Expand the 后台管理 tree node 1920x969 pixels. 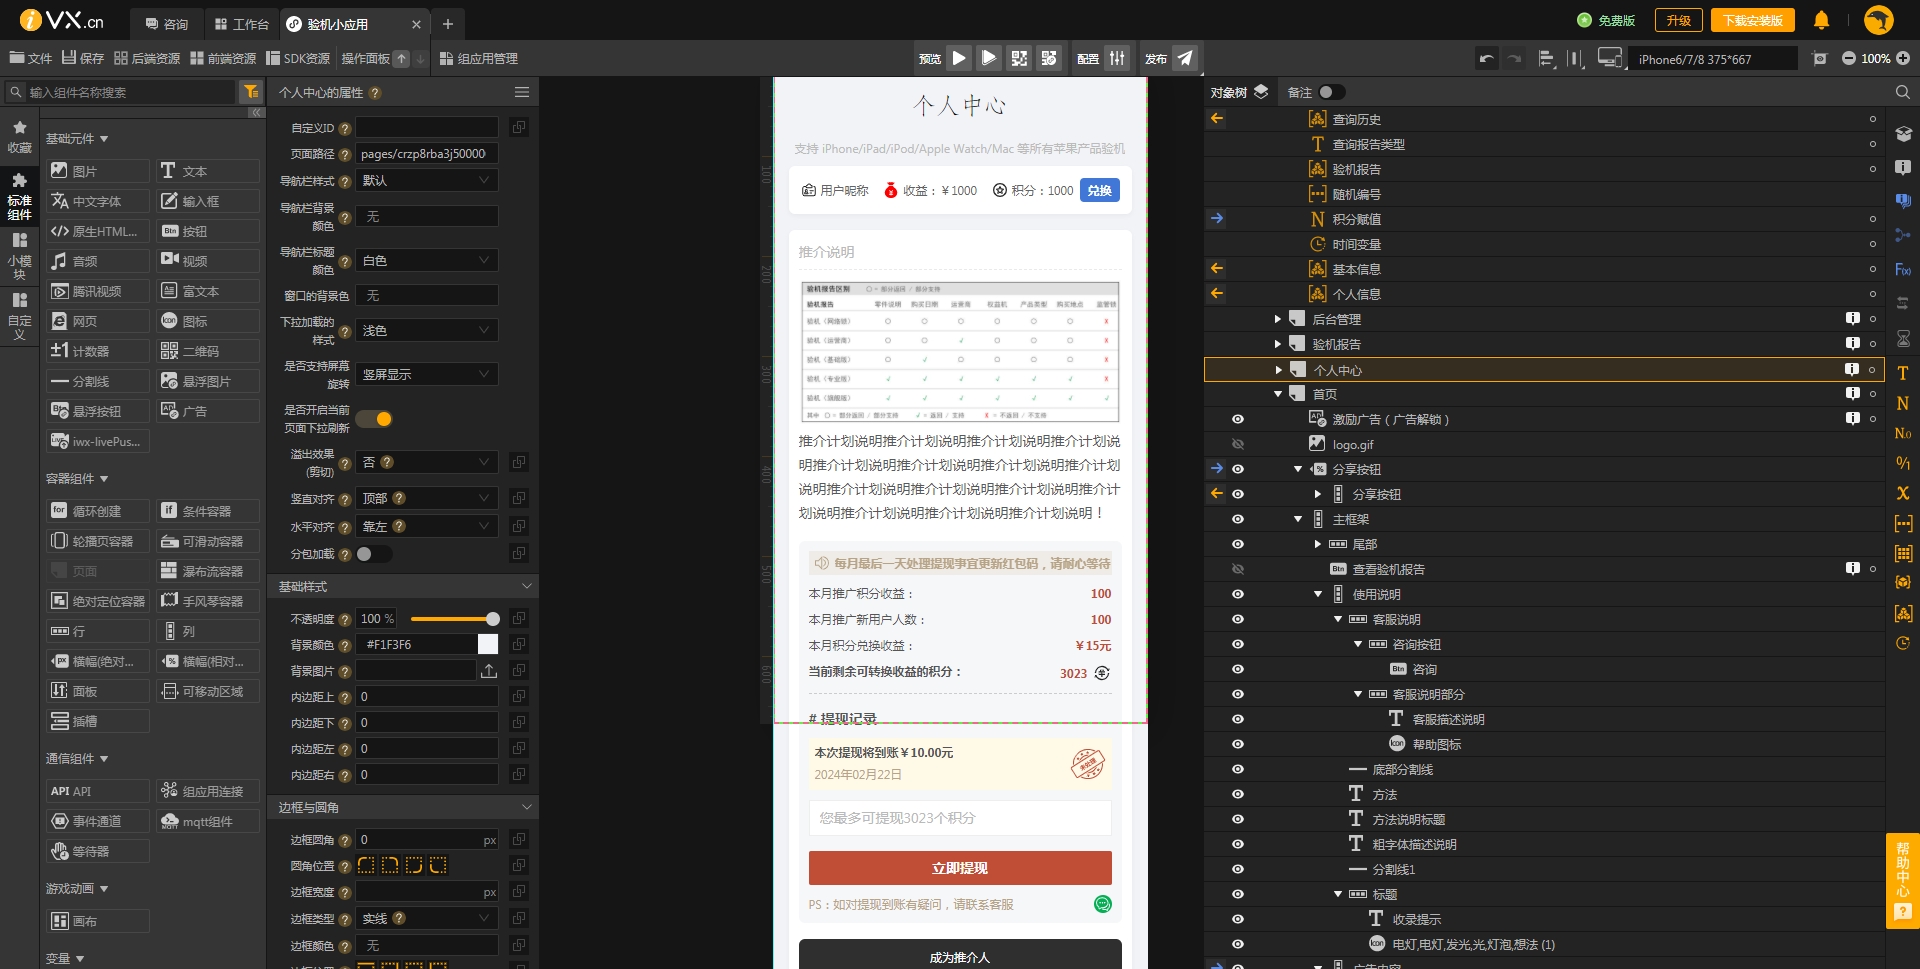1277,319
